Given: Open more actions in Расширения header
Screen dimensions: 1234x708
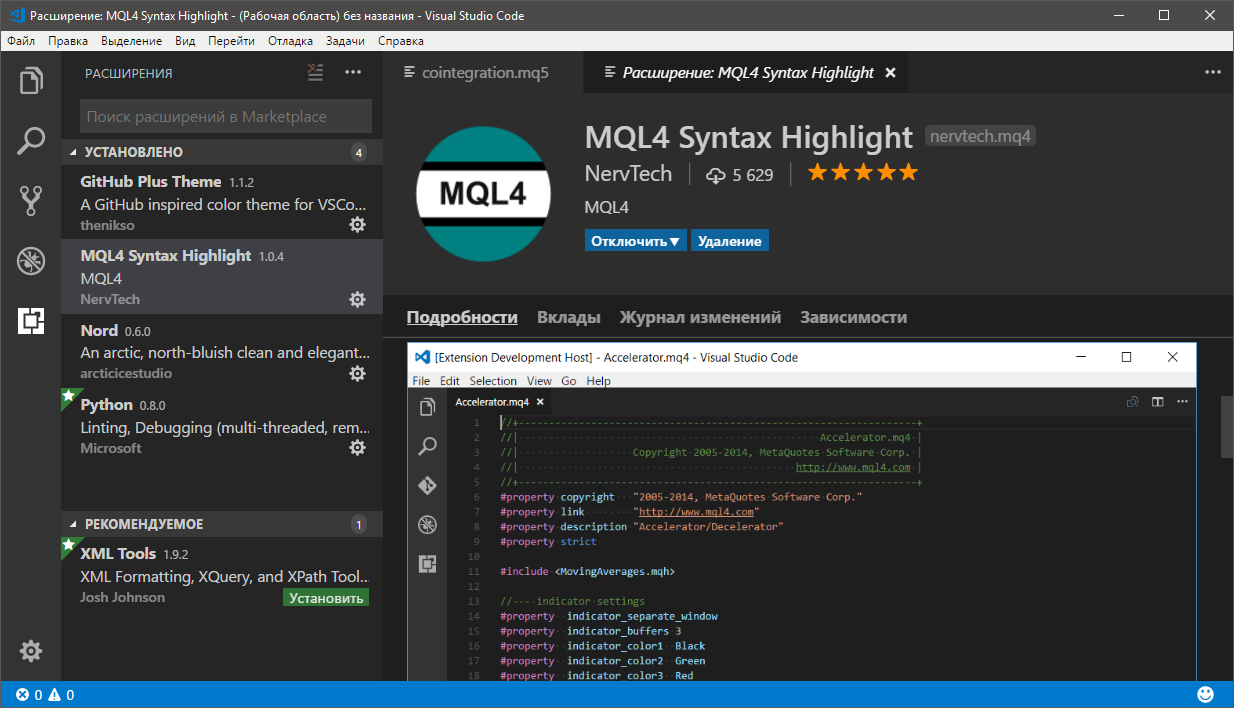Looking at the screenshot, I should pyautogui.click(x=353, y=73).
